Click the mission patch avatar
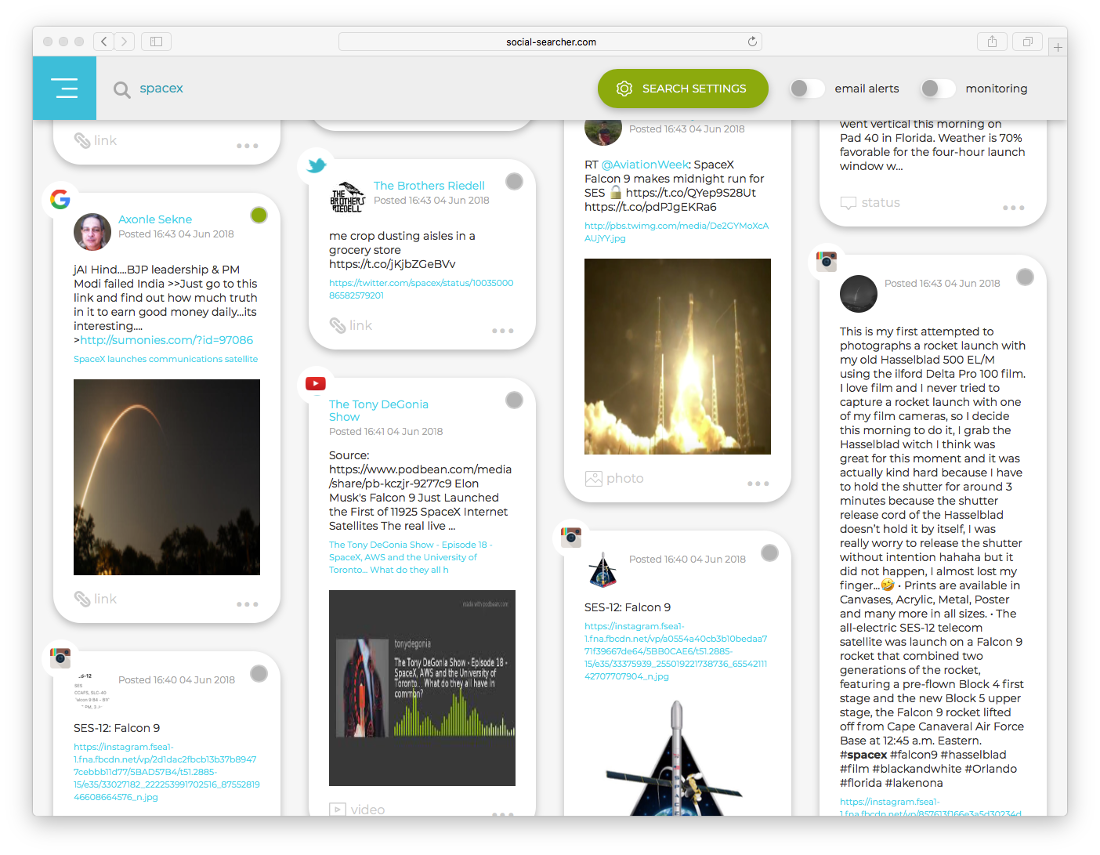Image resolution: width=1100 pixels, height=855 pixels. coord(603,569)
